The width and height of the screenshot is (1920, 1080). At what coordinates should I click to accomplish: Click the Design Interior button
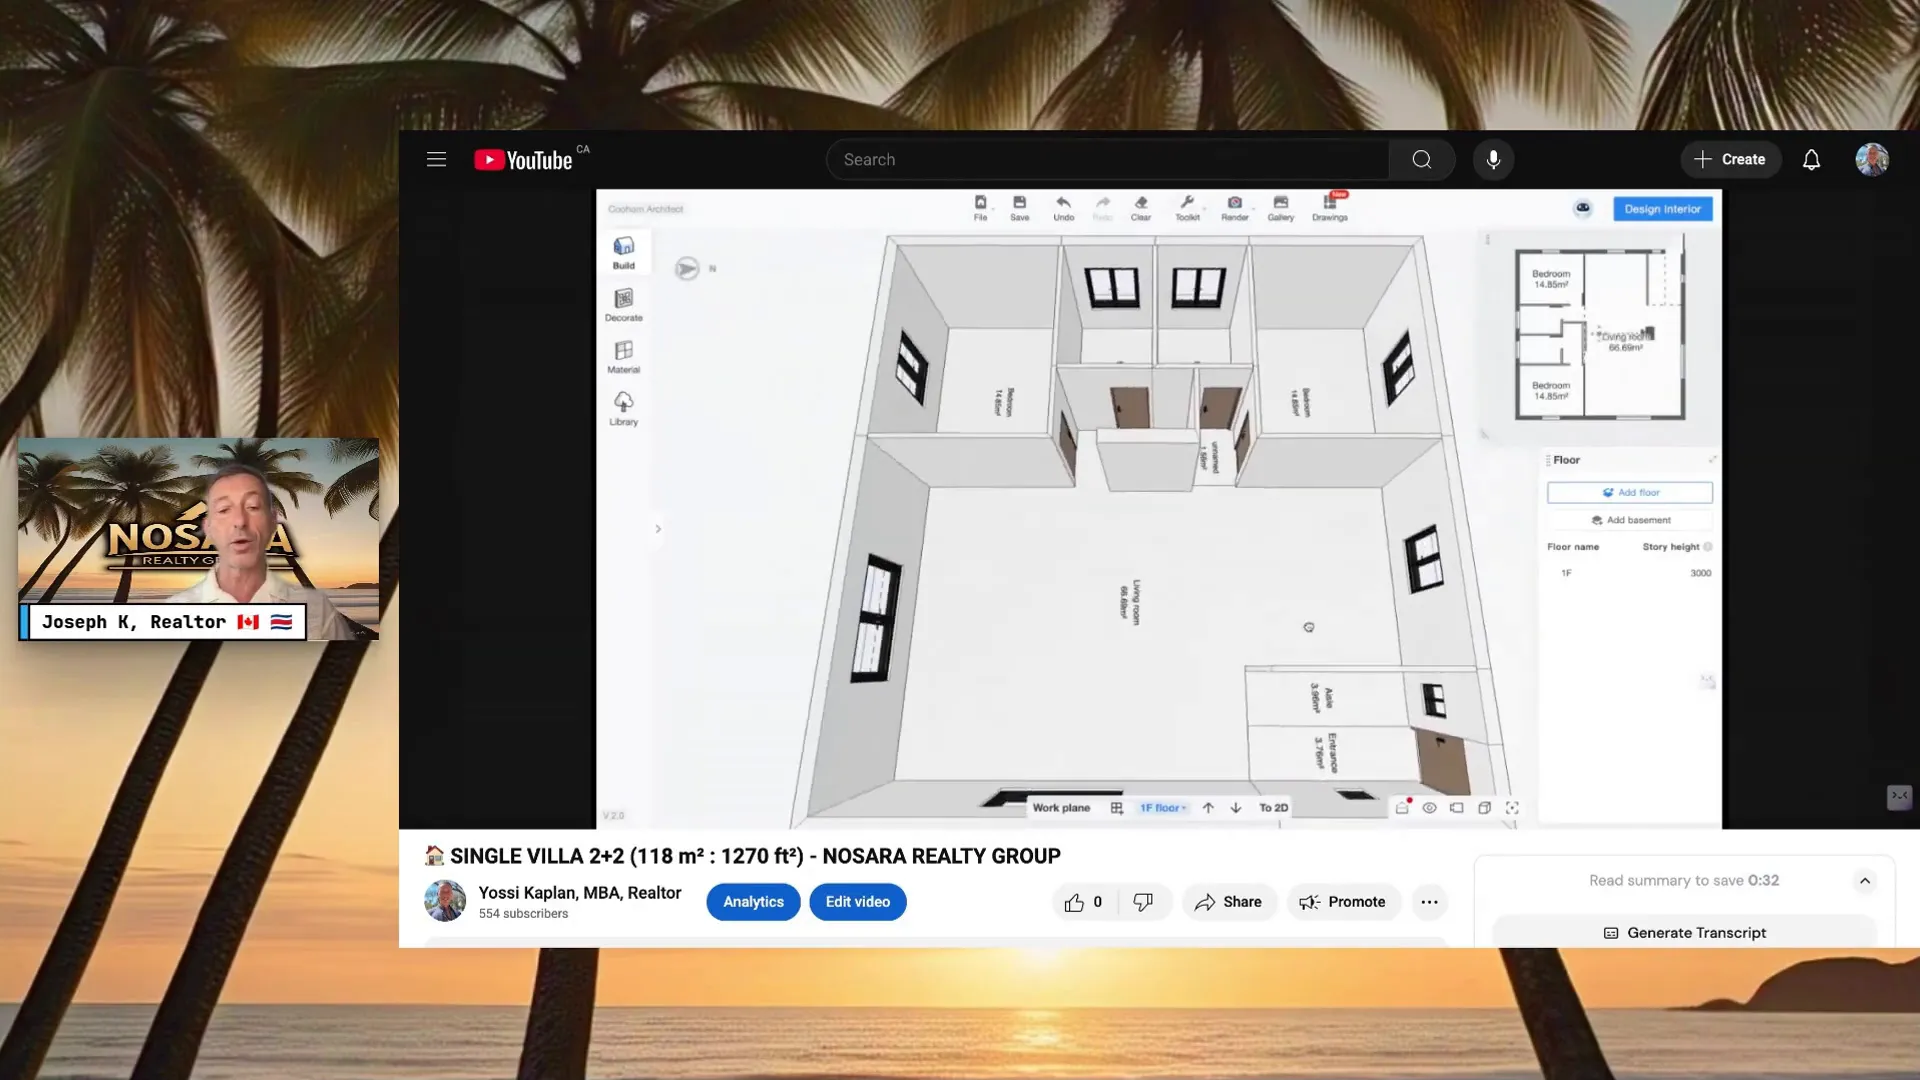(x=1662, y=209)
